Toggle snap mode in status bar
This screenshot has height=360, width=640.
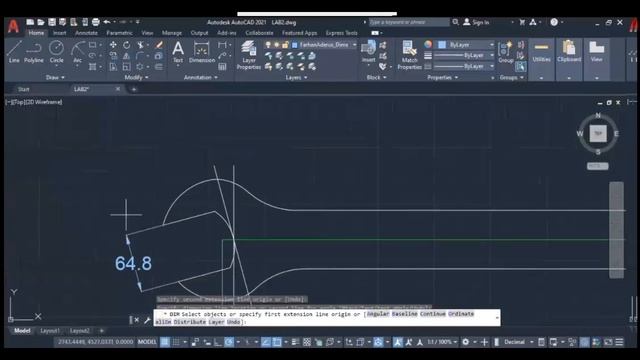tap(176, 342)
